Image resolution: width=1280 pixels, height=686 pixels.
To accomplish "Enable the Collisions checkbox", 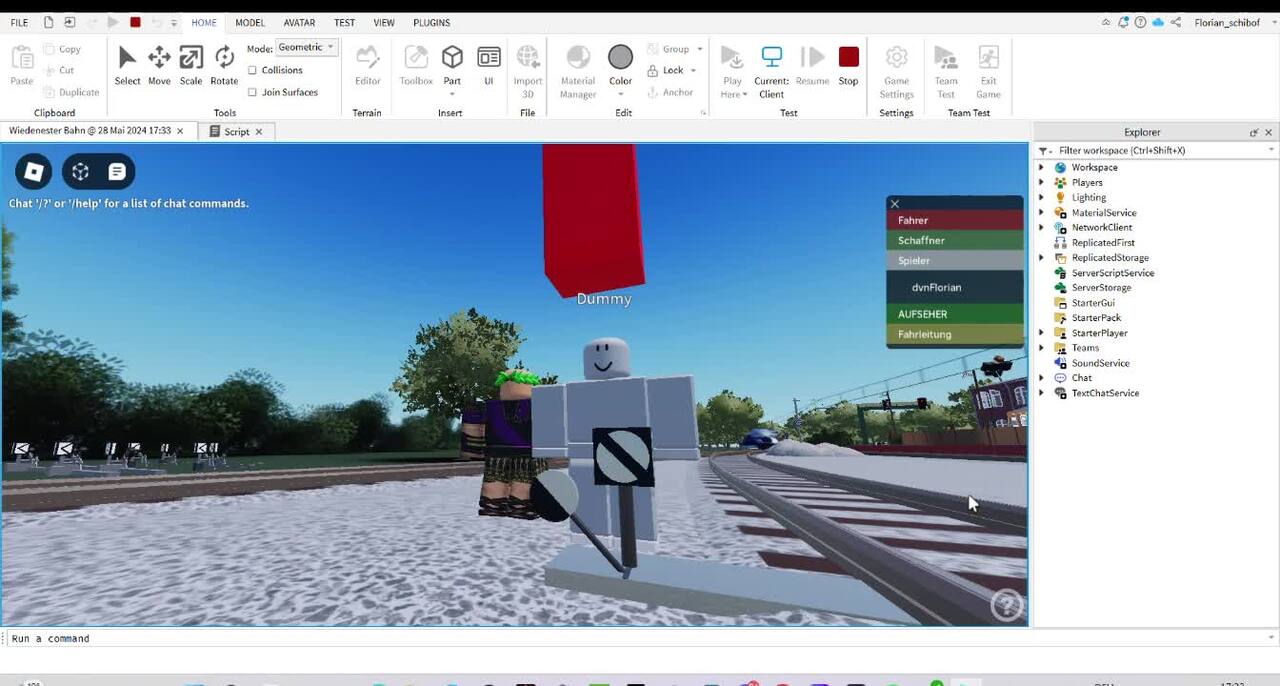I will (253, 70).
